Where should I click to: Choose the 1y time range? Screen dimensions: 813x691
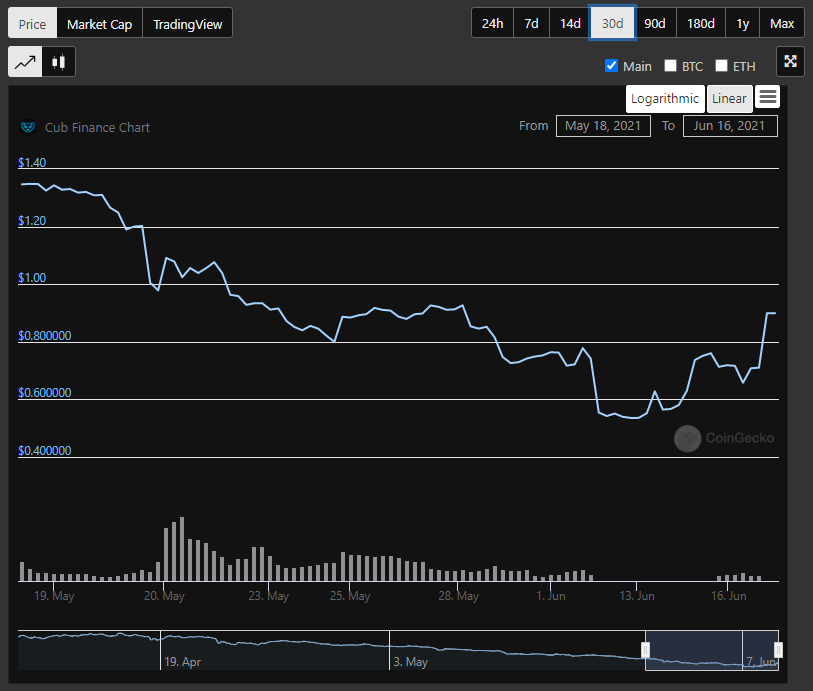742,23
